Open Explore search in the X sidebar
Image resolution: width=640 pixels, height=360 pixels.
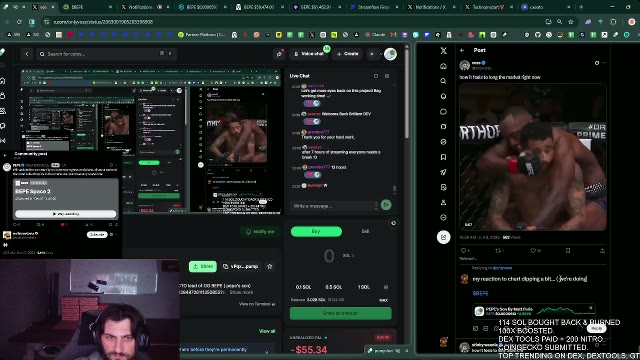click(x=444, y=81)
